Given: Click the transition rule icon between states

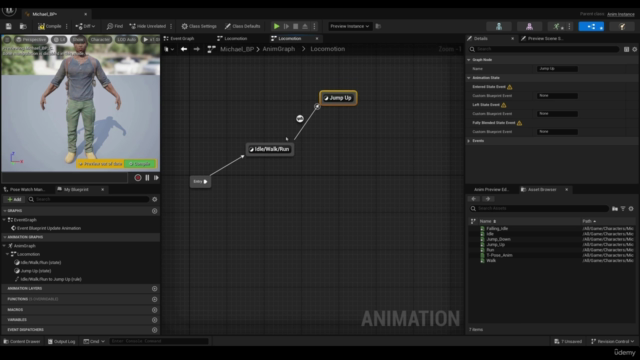Looking at the screenshot, I should 300,118.
